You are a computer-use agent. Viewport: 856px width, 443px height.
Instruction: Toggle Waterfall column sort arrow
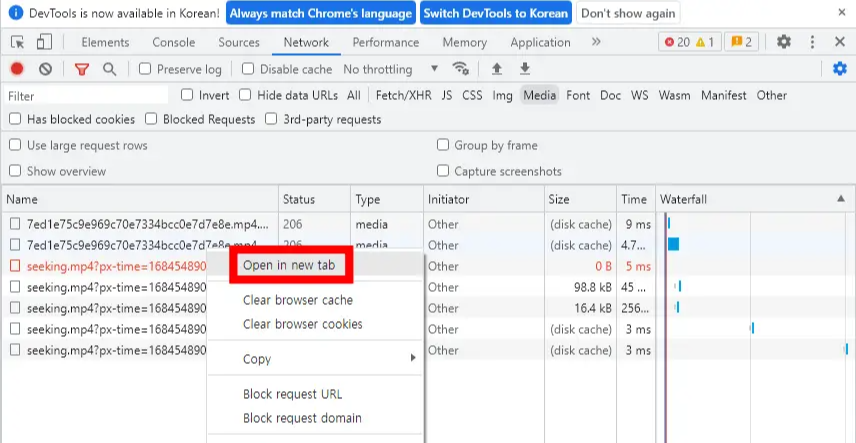pos(841,199)
